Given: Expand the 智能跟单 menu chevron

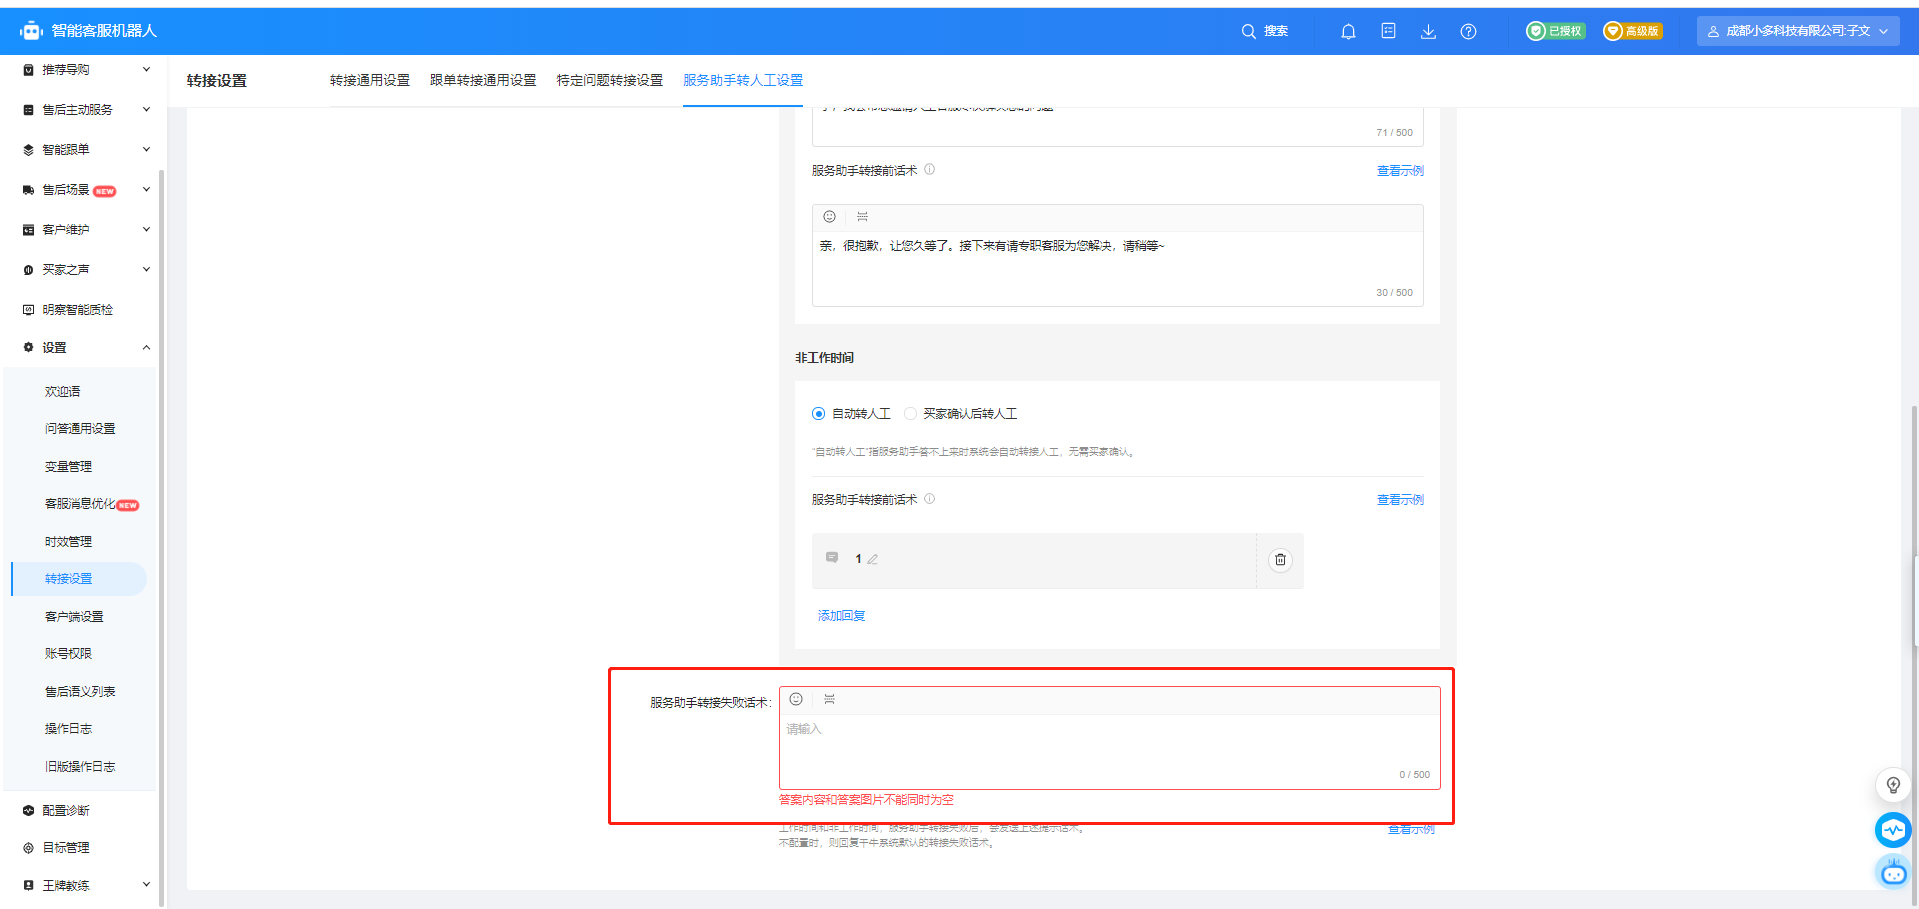Looking at the screenshot, I should [146, 150].
